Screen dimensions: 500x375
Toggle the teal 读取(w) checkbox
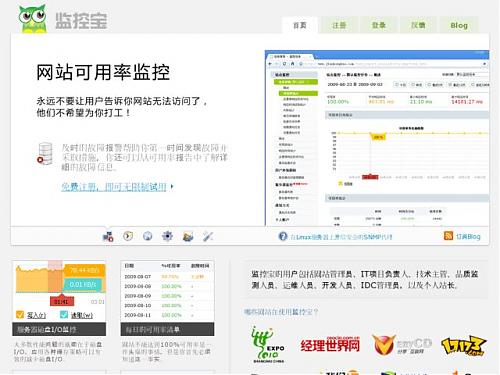[x=64, y=315]
